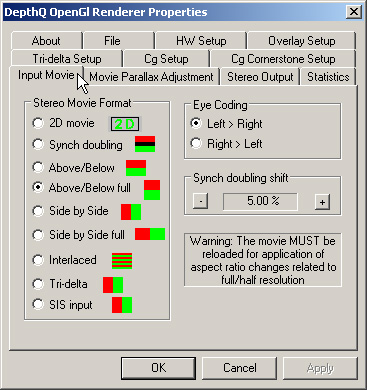Click the Apply button

(x=320, y=368)
